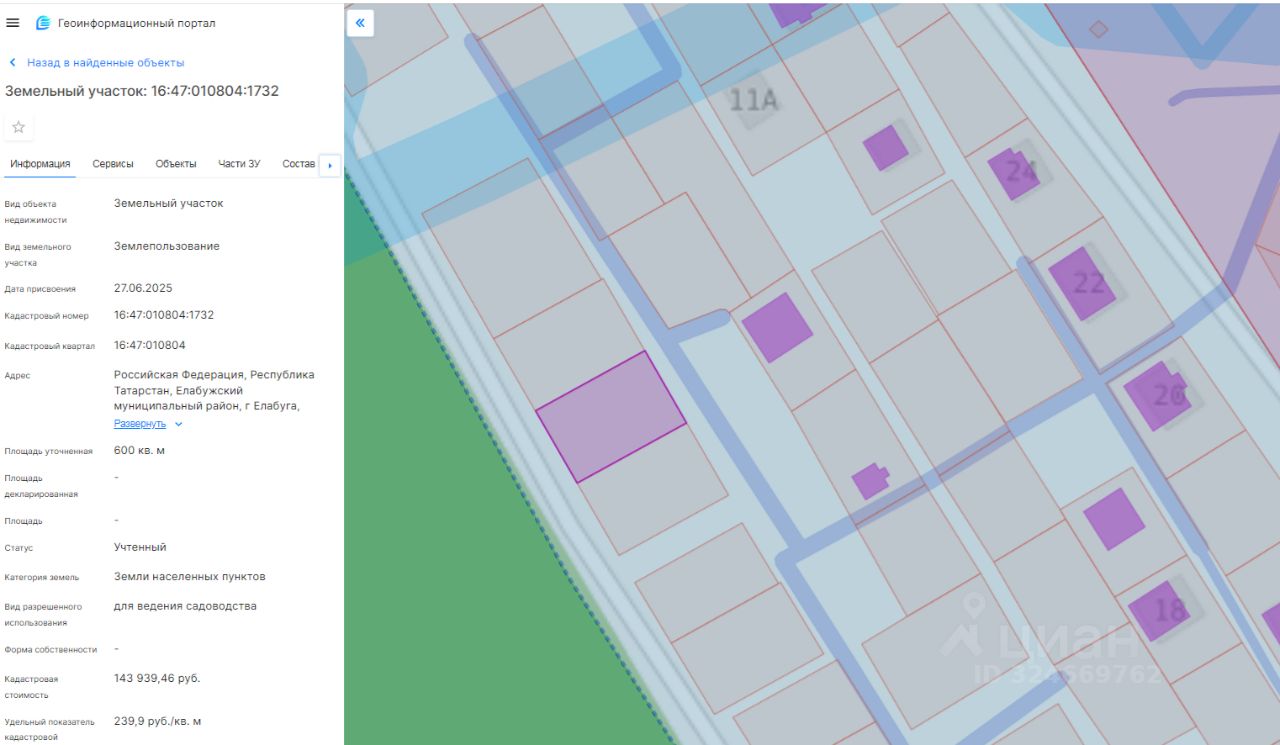Collapse the info panel with double chevron
This screenshot has width=1280, height=745.
[x=360, y=23]
